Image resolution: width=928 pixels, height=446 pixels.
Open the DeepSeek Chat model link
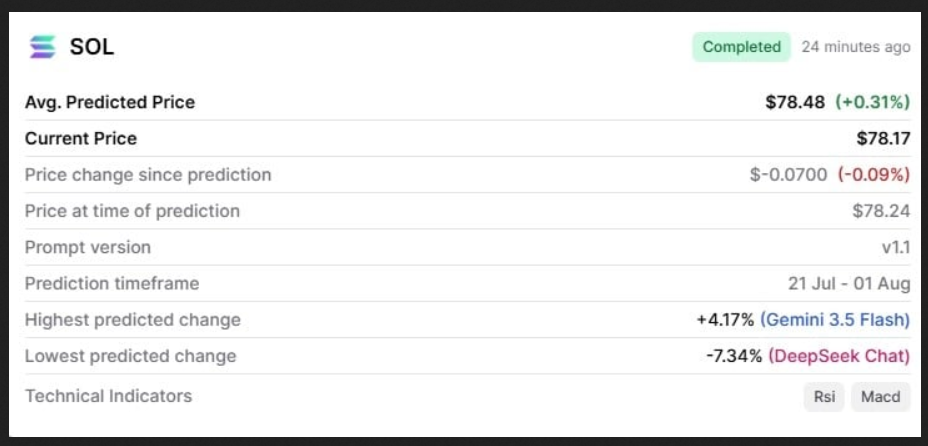[839, 356]
